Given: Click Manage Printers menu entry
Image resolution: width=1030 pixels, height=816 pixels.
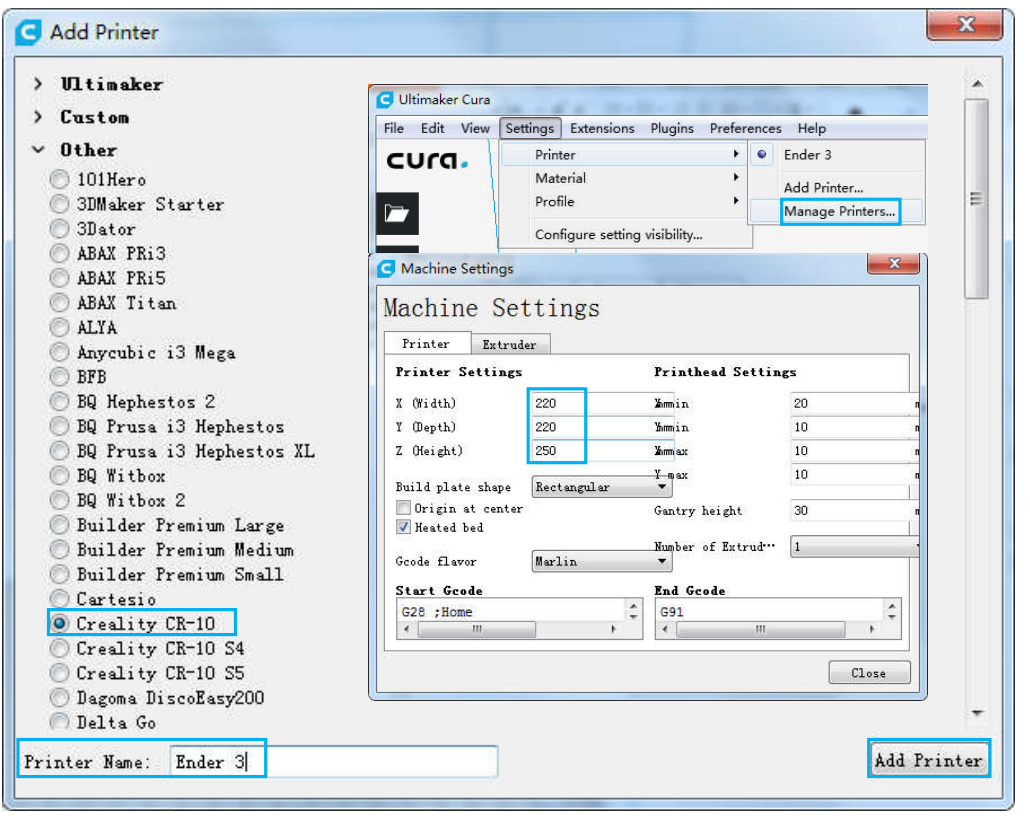Looking at the screenshot, I should pyautogui.click(x=839, y=212).
